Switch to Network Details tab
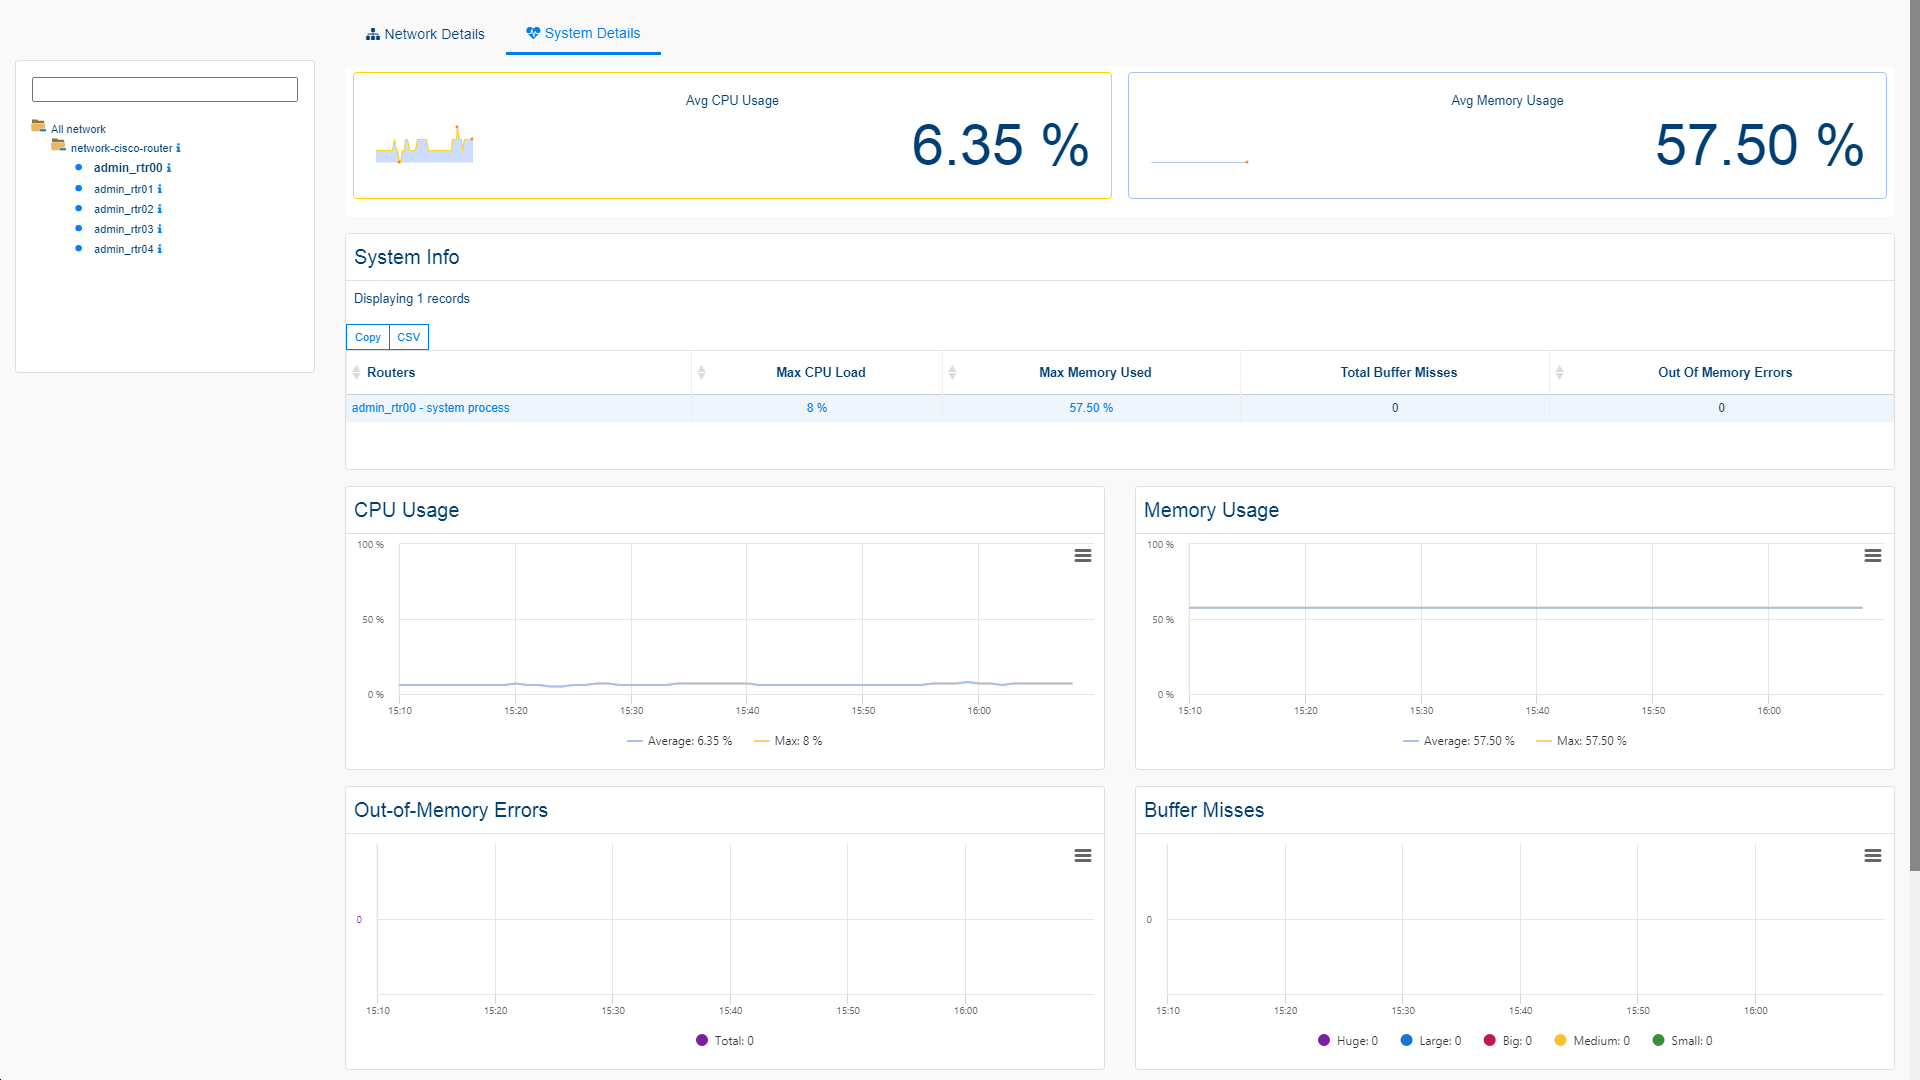Viewport: 1920px width, 1080px height. (425, 34)
